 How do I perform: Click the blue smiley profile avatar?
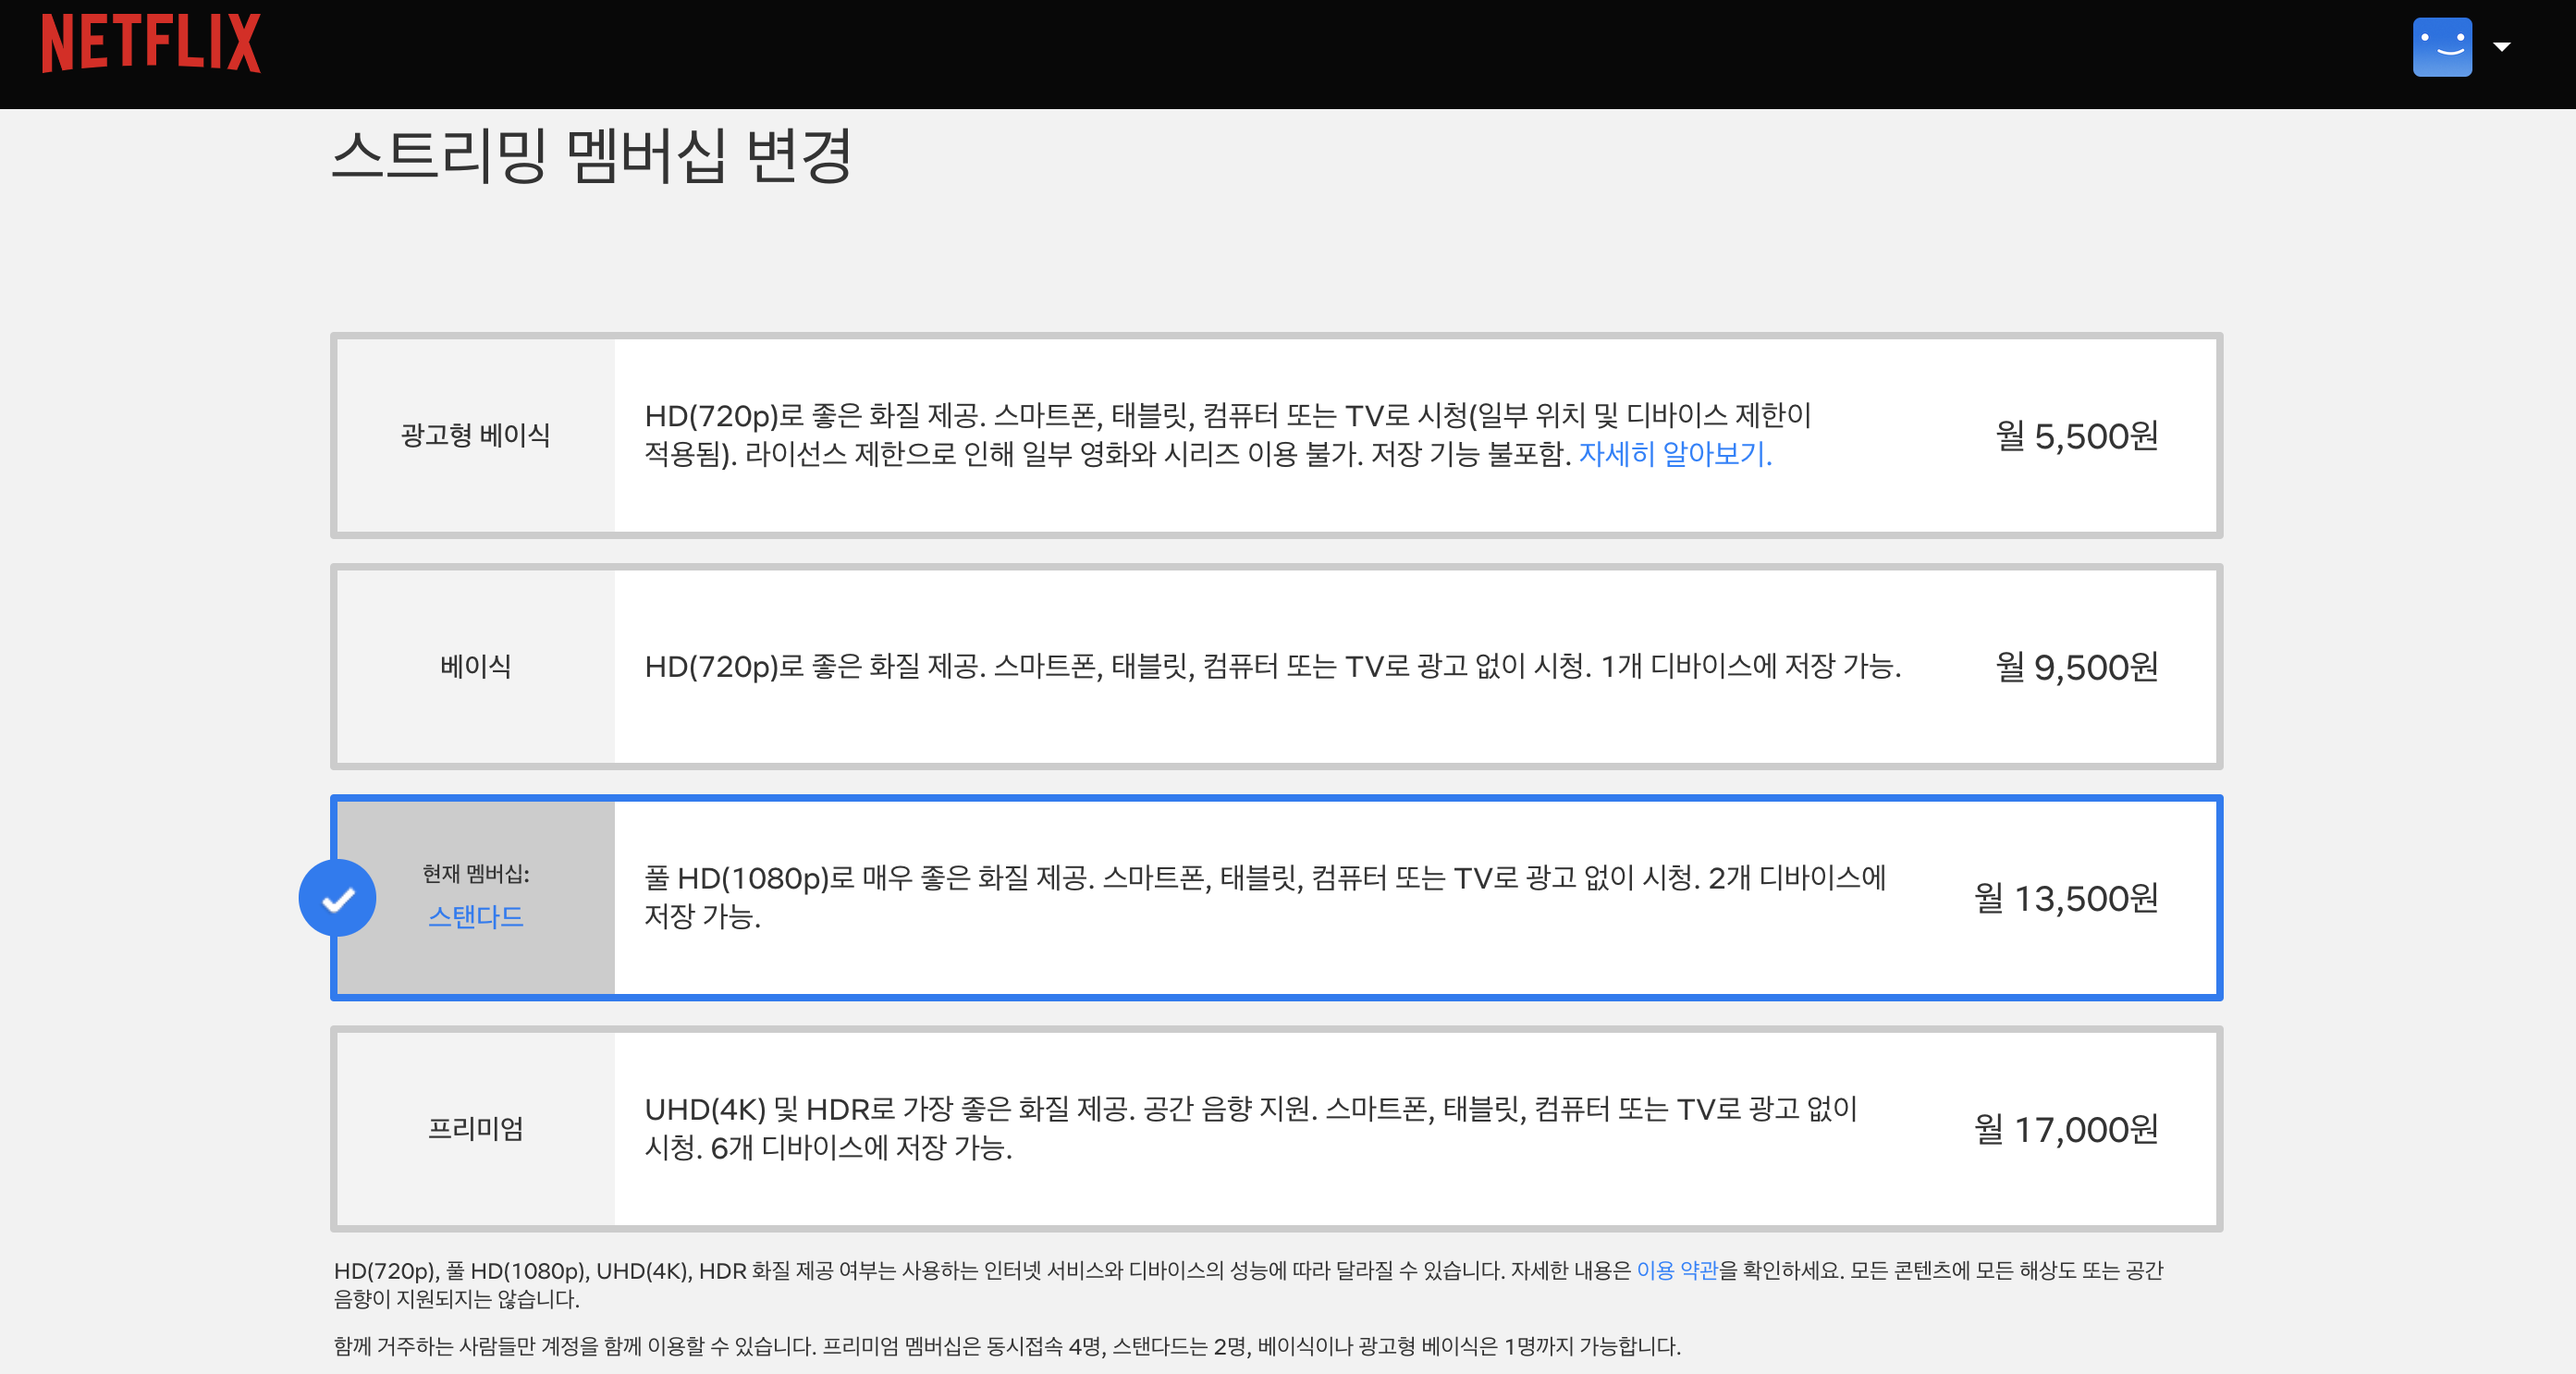[2441, 47]
